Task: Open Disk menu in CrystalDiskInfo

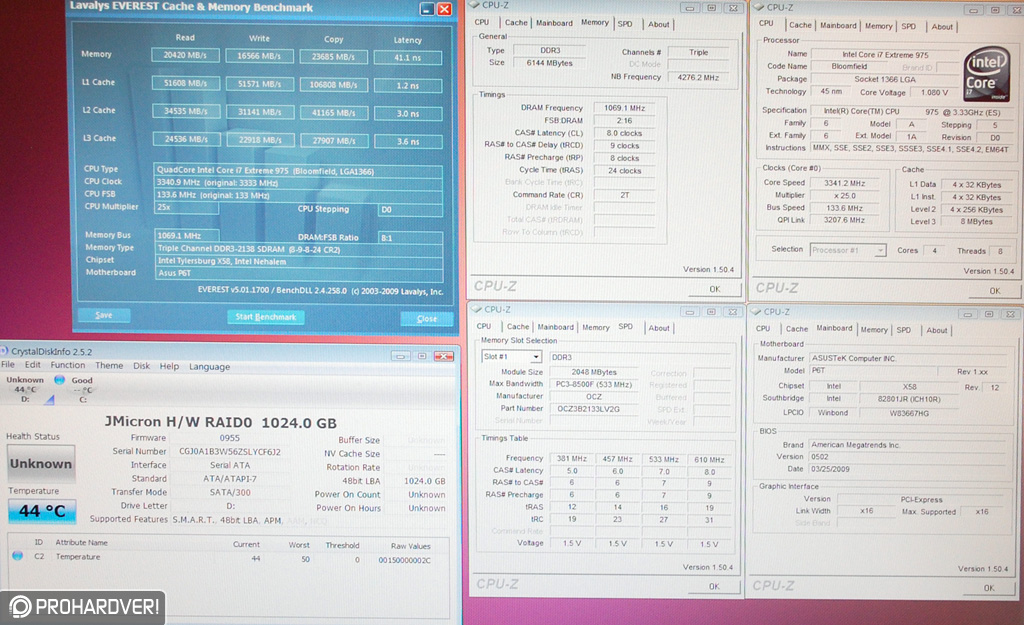Action: point(142,366)
